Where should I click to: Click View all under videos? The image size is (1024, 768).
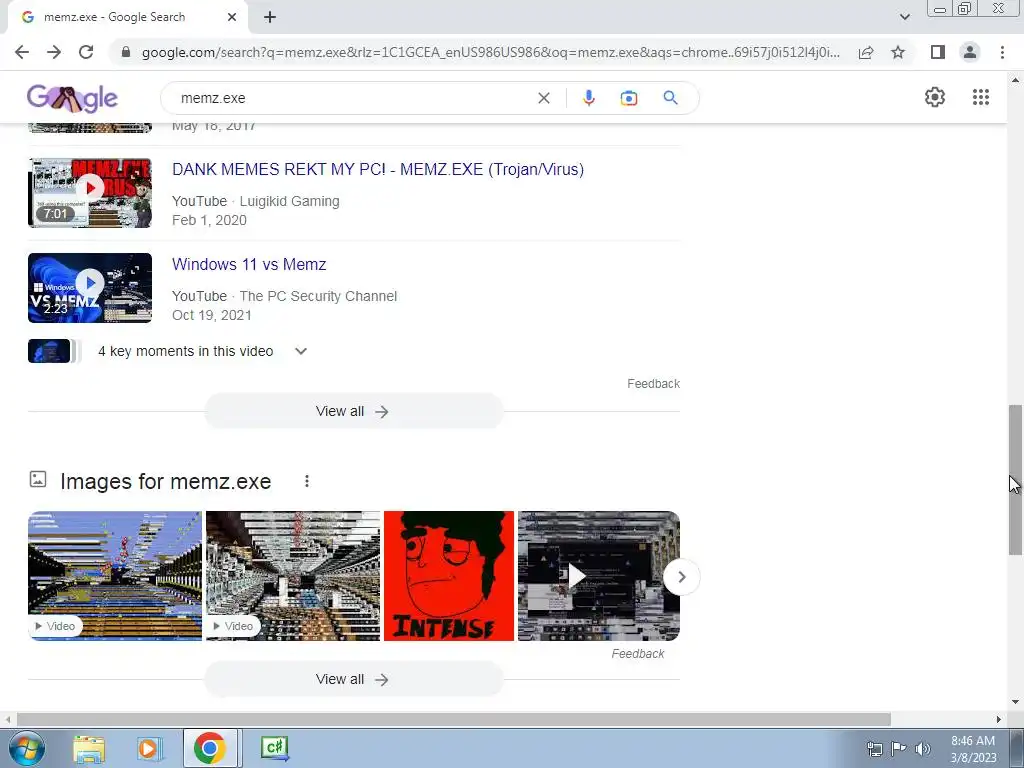pyautogui.click(x=353, y=411)
